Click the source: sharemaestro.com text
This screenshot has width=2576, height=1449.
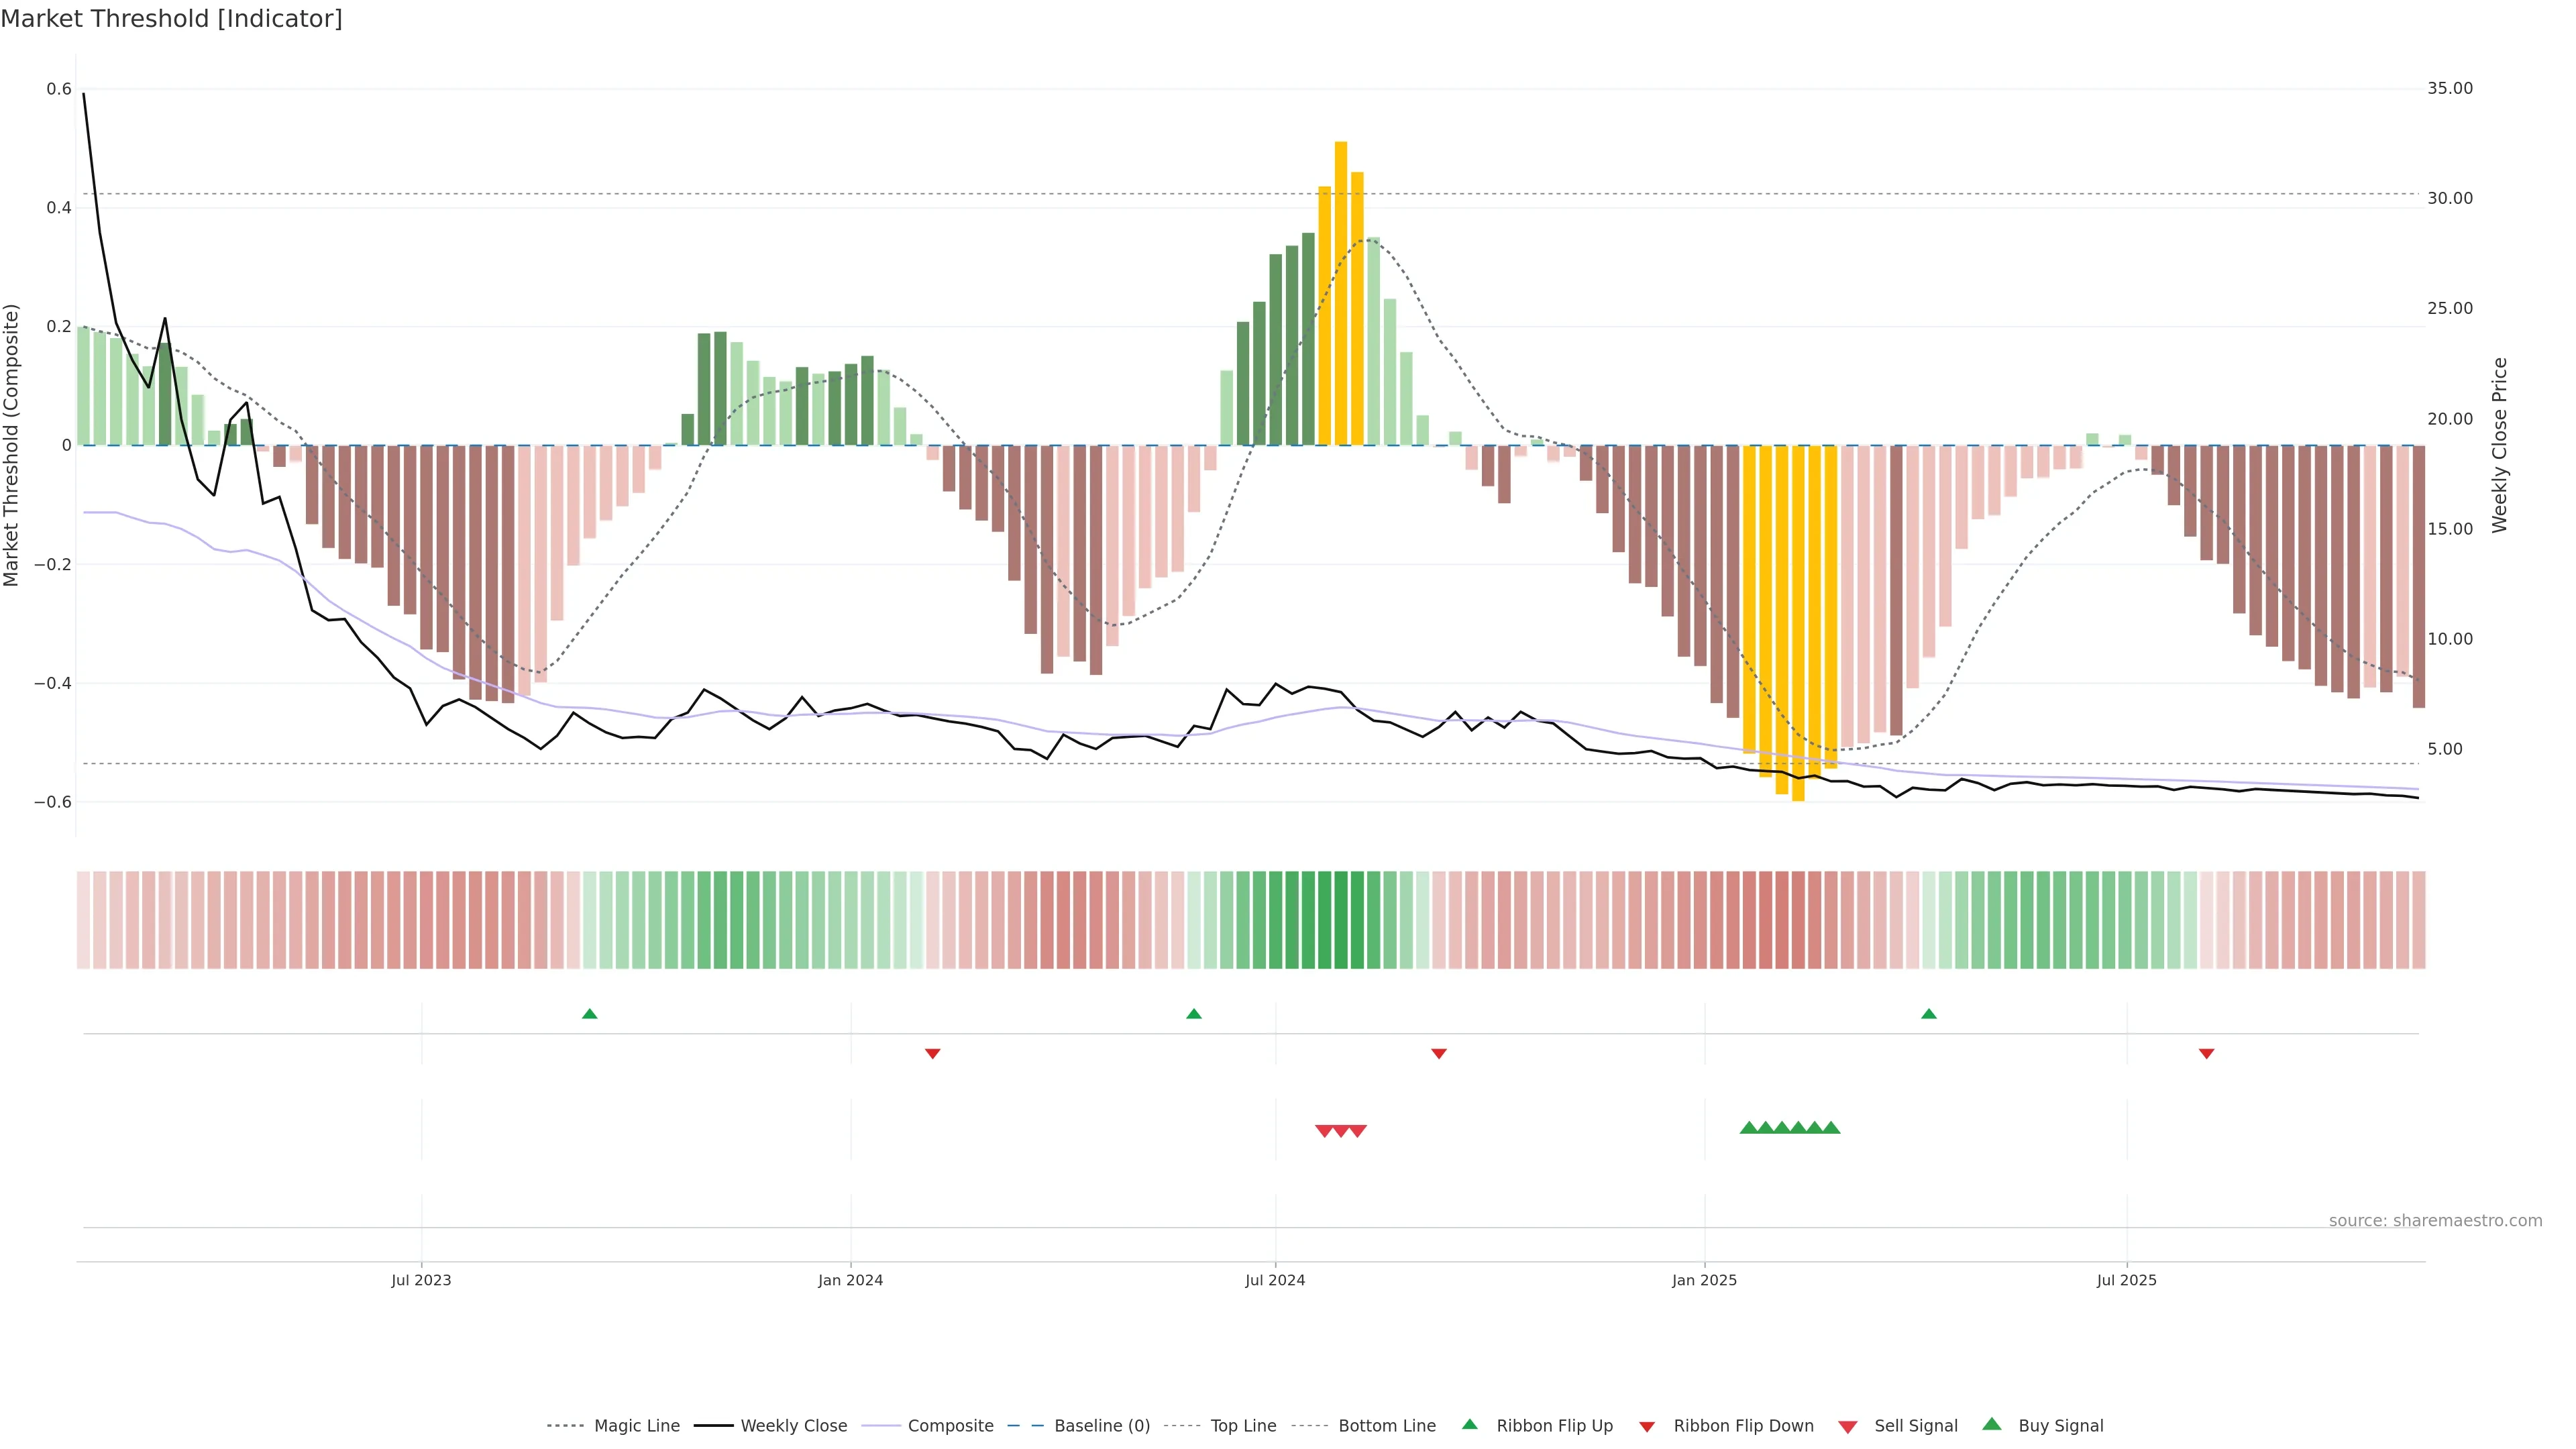[2435, 1221]
